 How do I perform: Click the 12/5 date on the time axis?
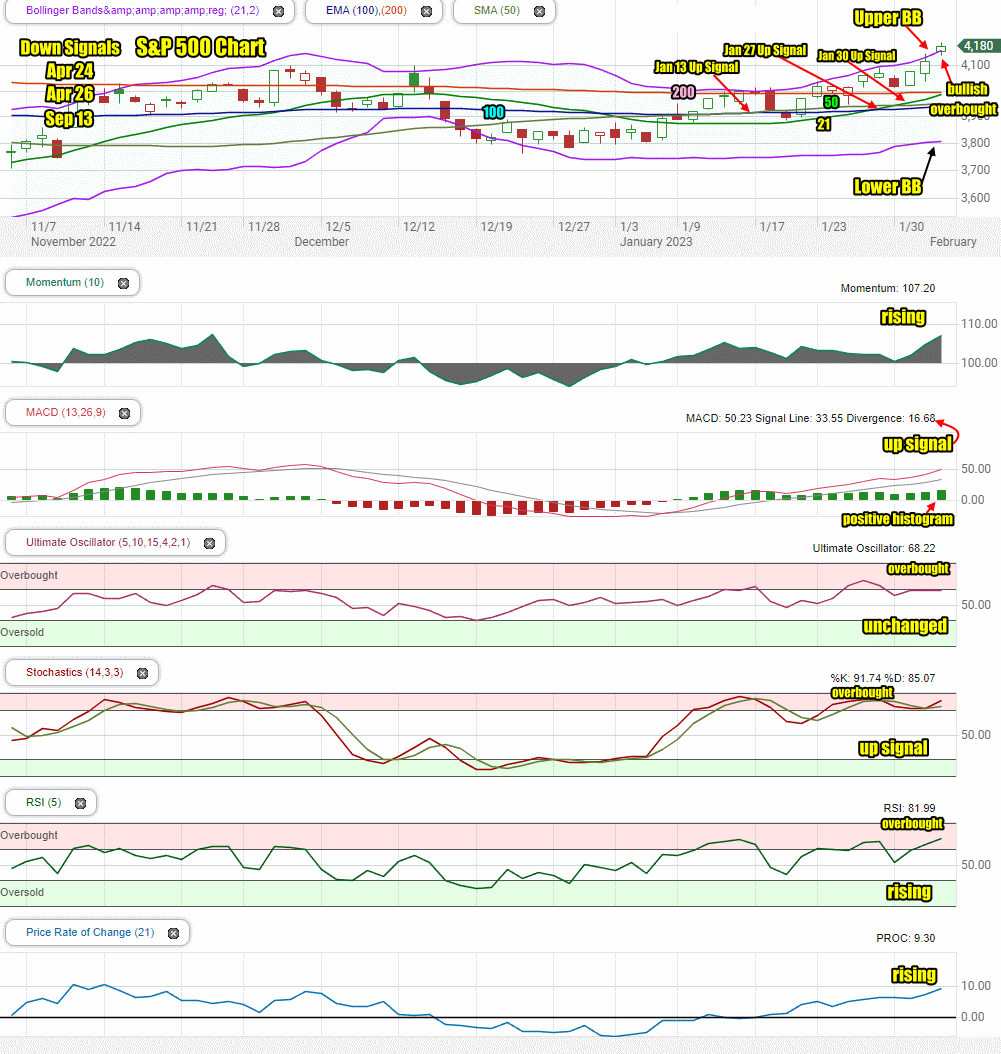tap(338, 227)
